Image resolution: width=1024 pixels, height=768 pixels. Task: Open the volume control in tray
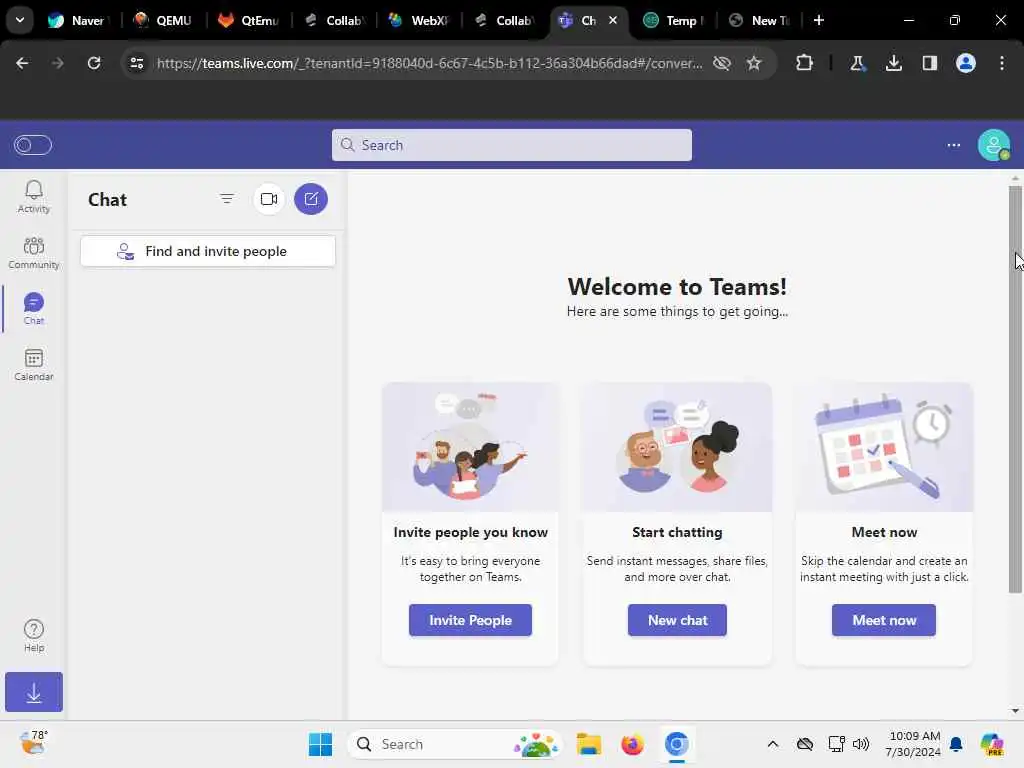[861, 744]
